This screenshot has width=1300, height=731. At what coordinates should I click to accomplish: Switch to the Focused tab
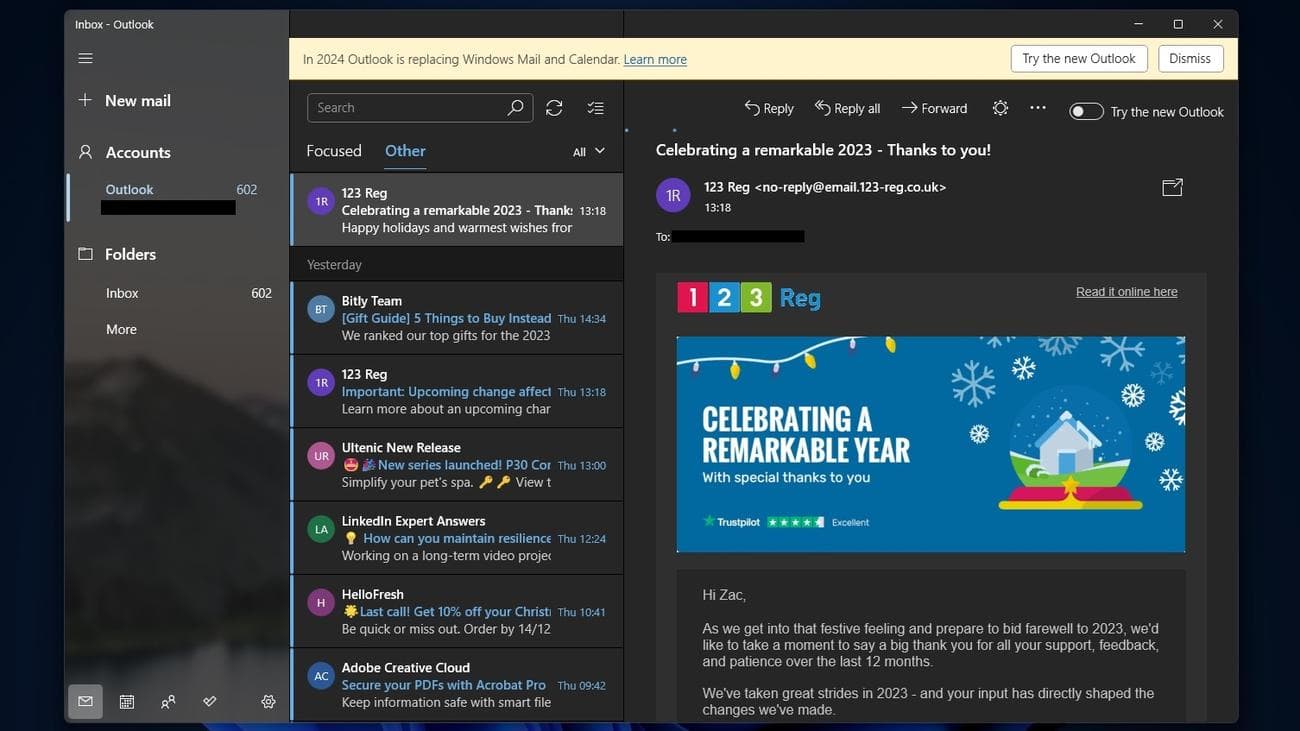333,150
